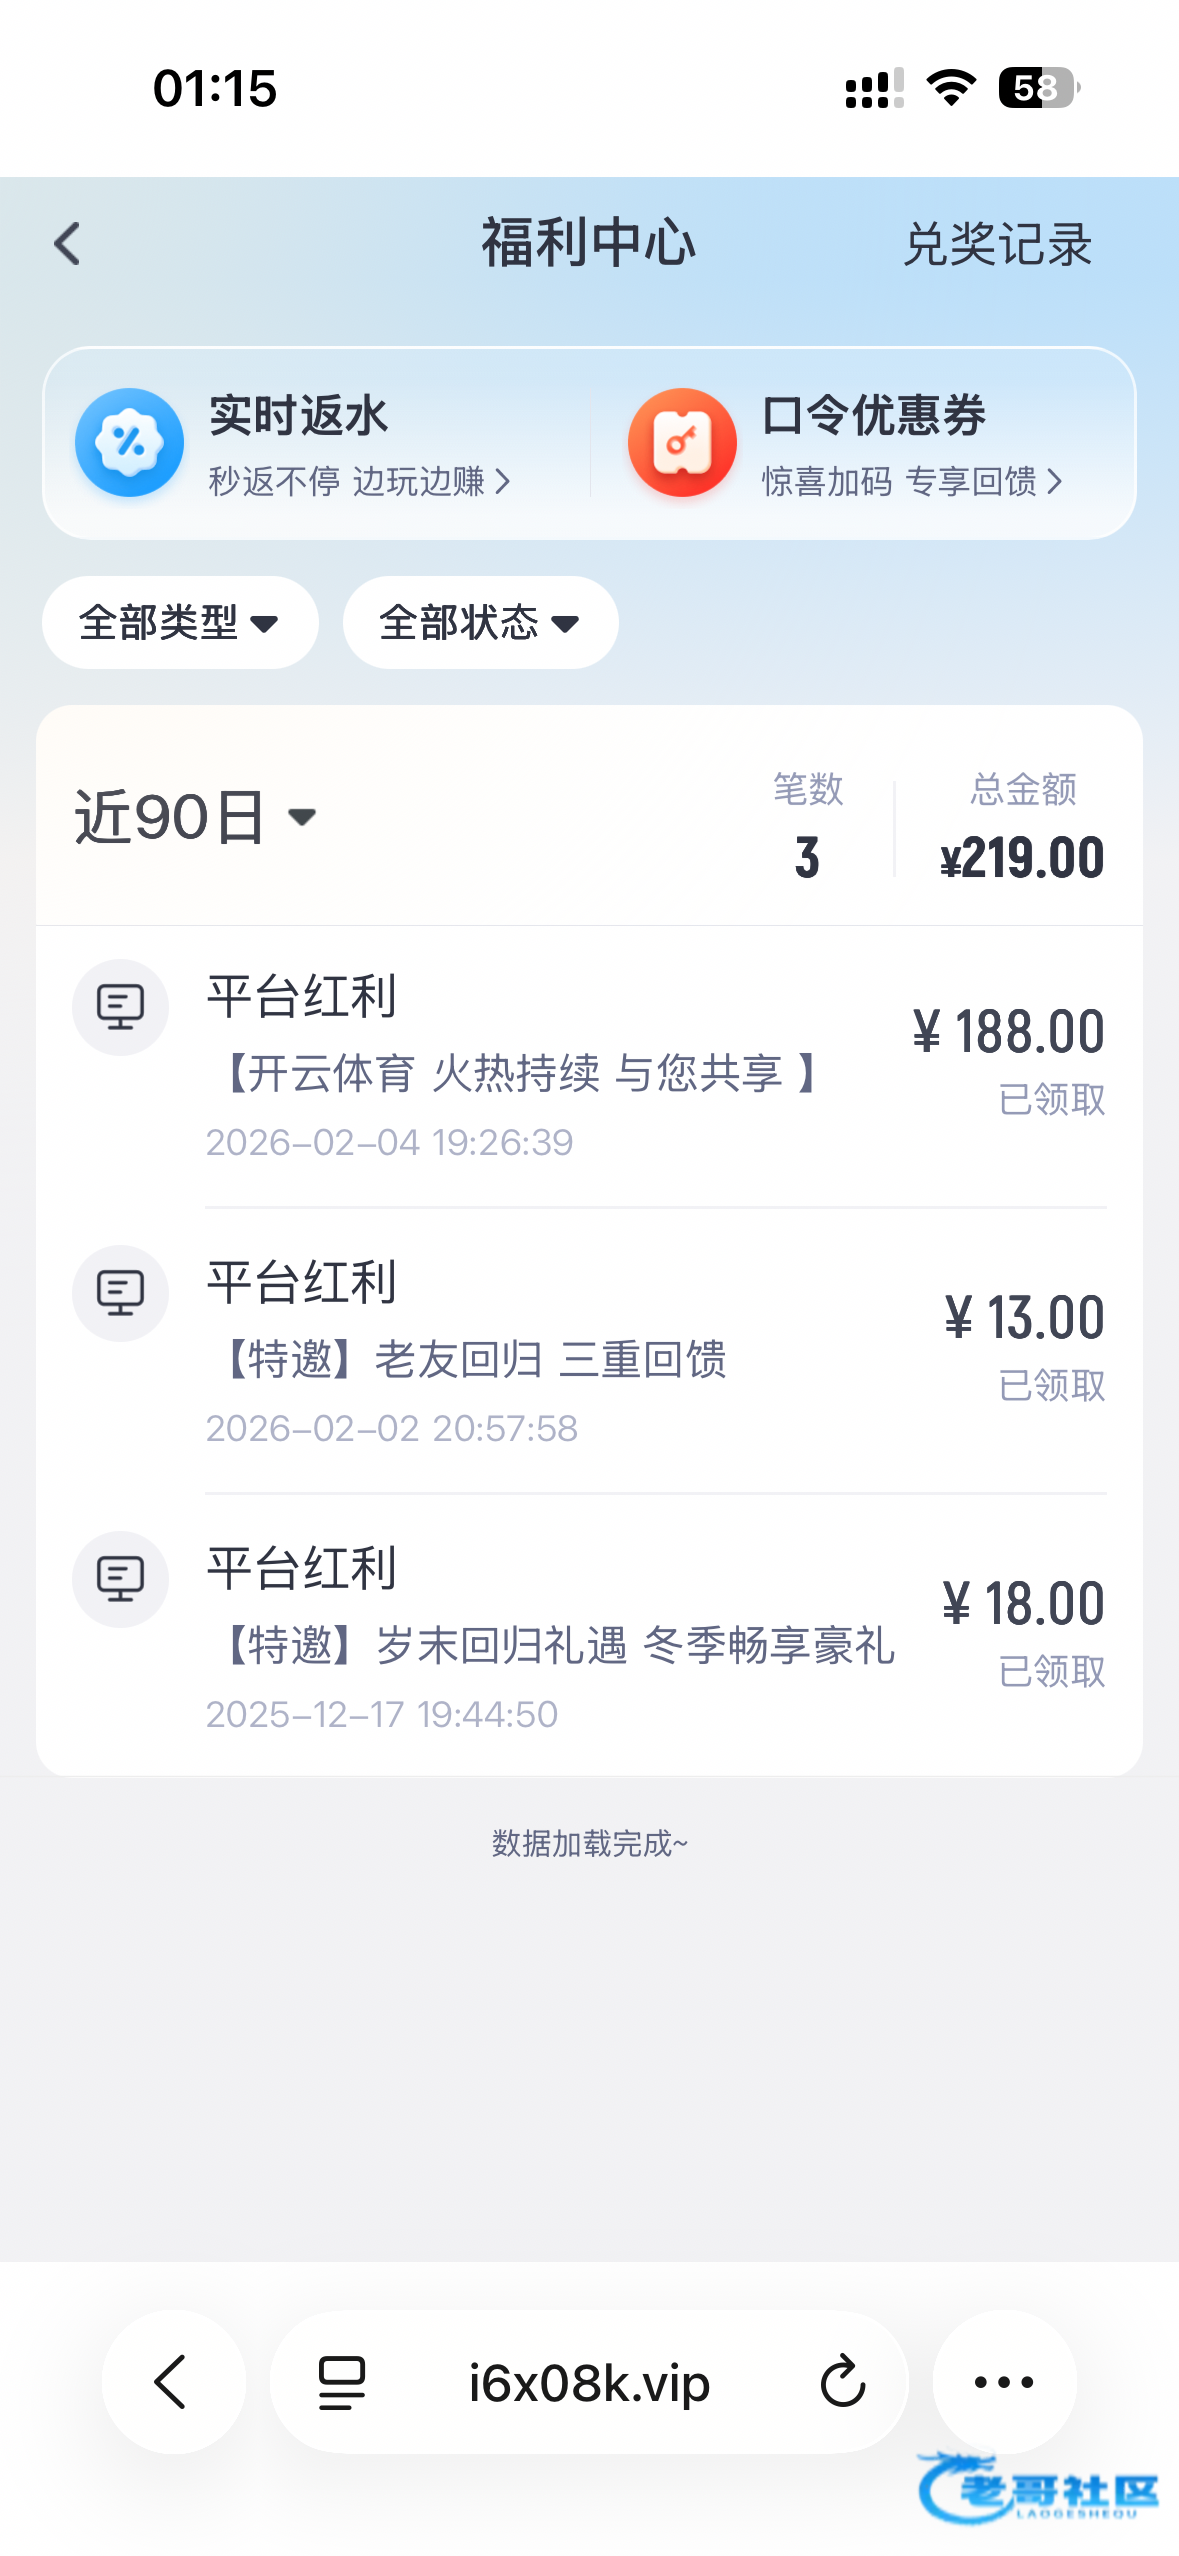Viewport: 1179px width, 2556px height.
Task: Tap the tabs icon left of URL
Action: click(341, 2381)
